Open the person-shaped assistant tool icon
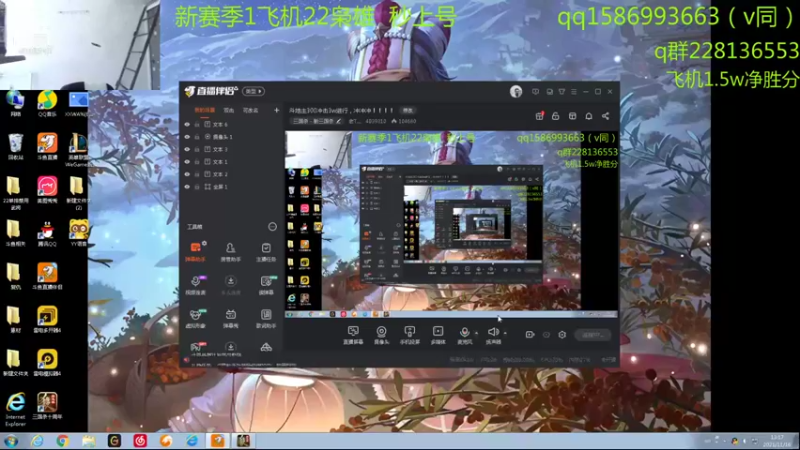 tap(231, 252)
